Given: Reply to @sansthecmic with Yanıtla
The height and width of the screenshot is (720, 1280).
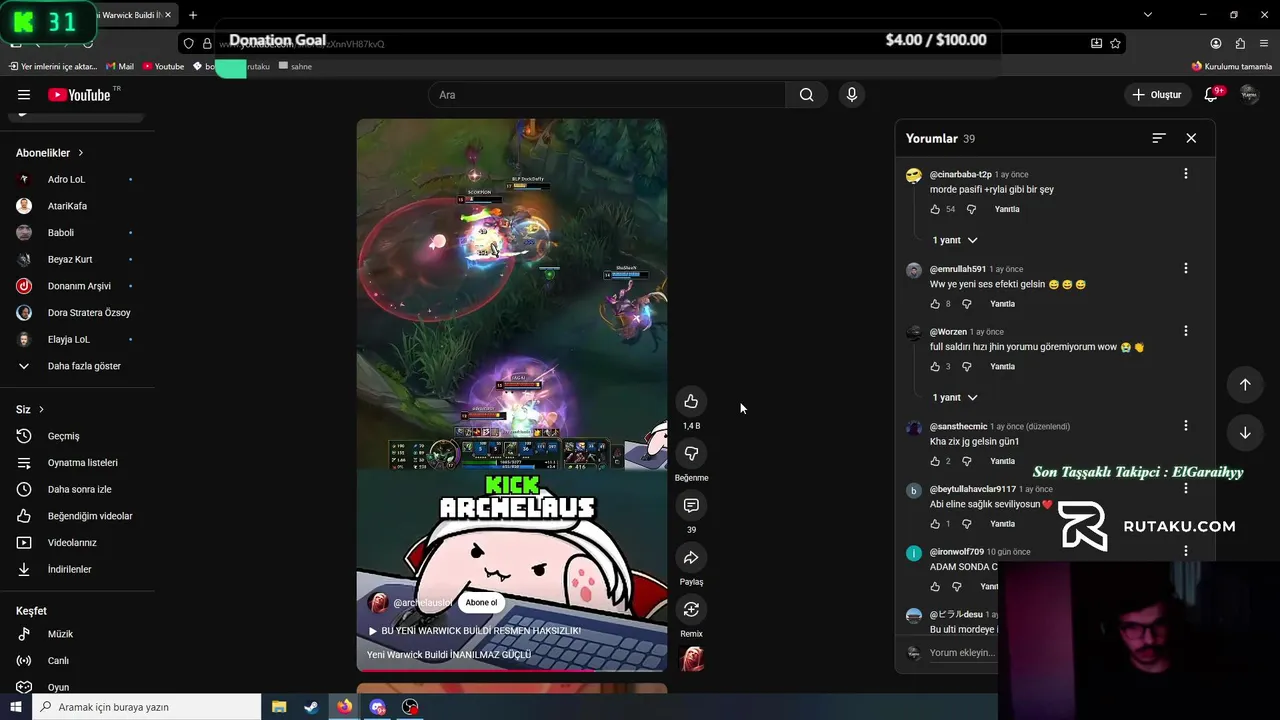Looking at the screenshot, I should click(x=1002, y=461).
